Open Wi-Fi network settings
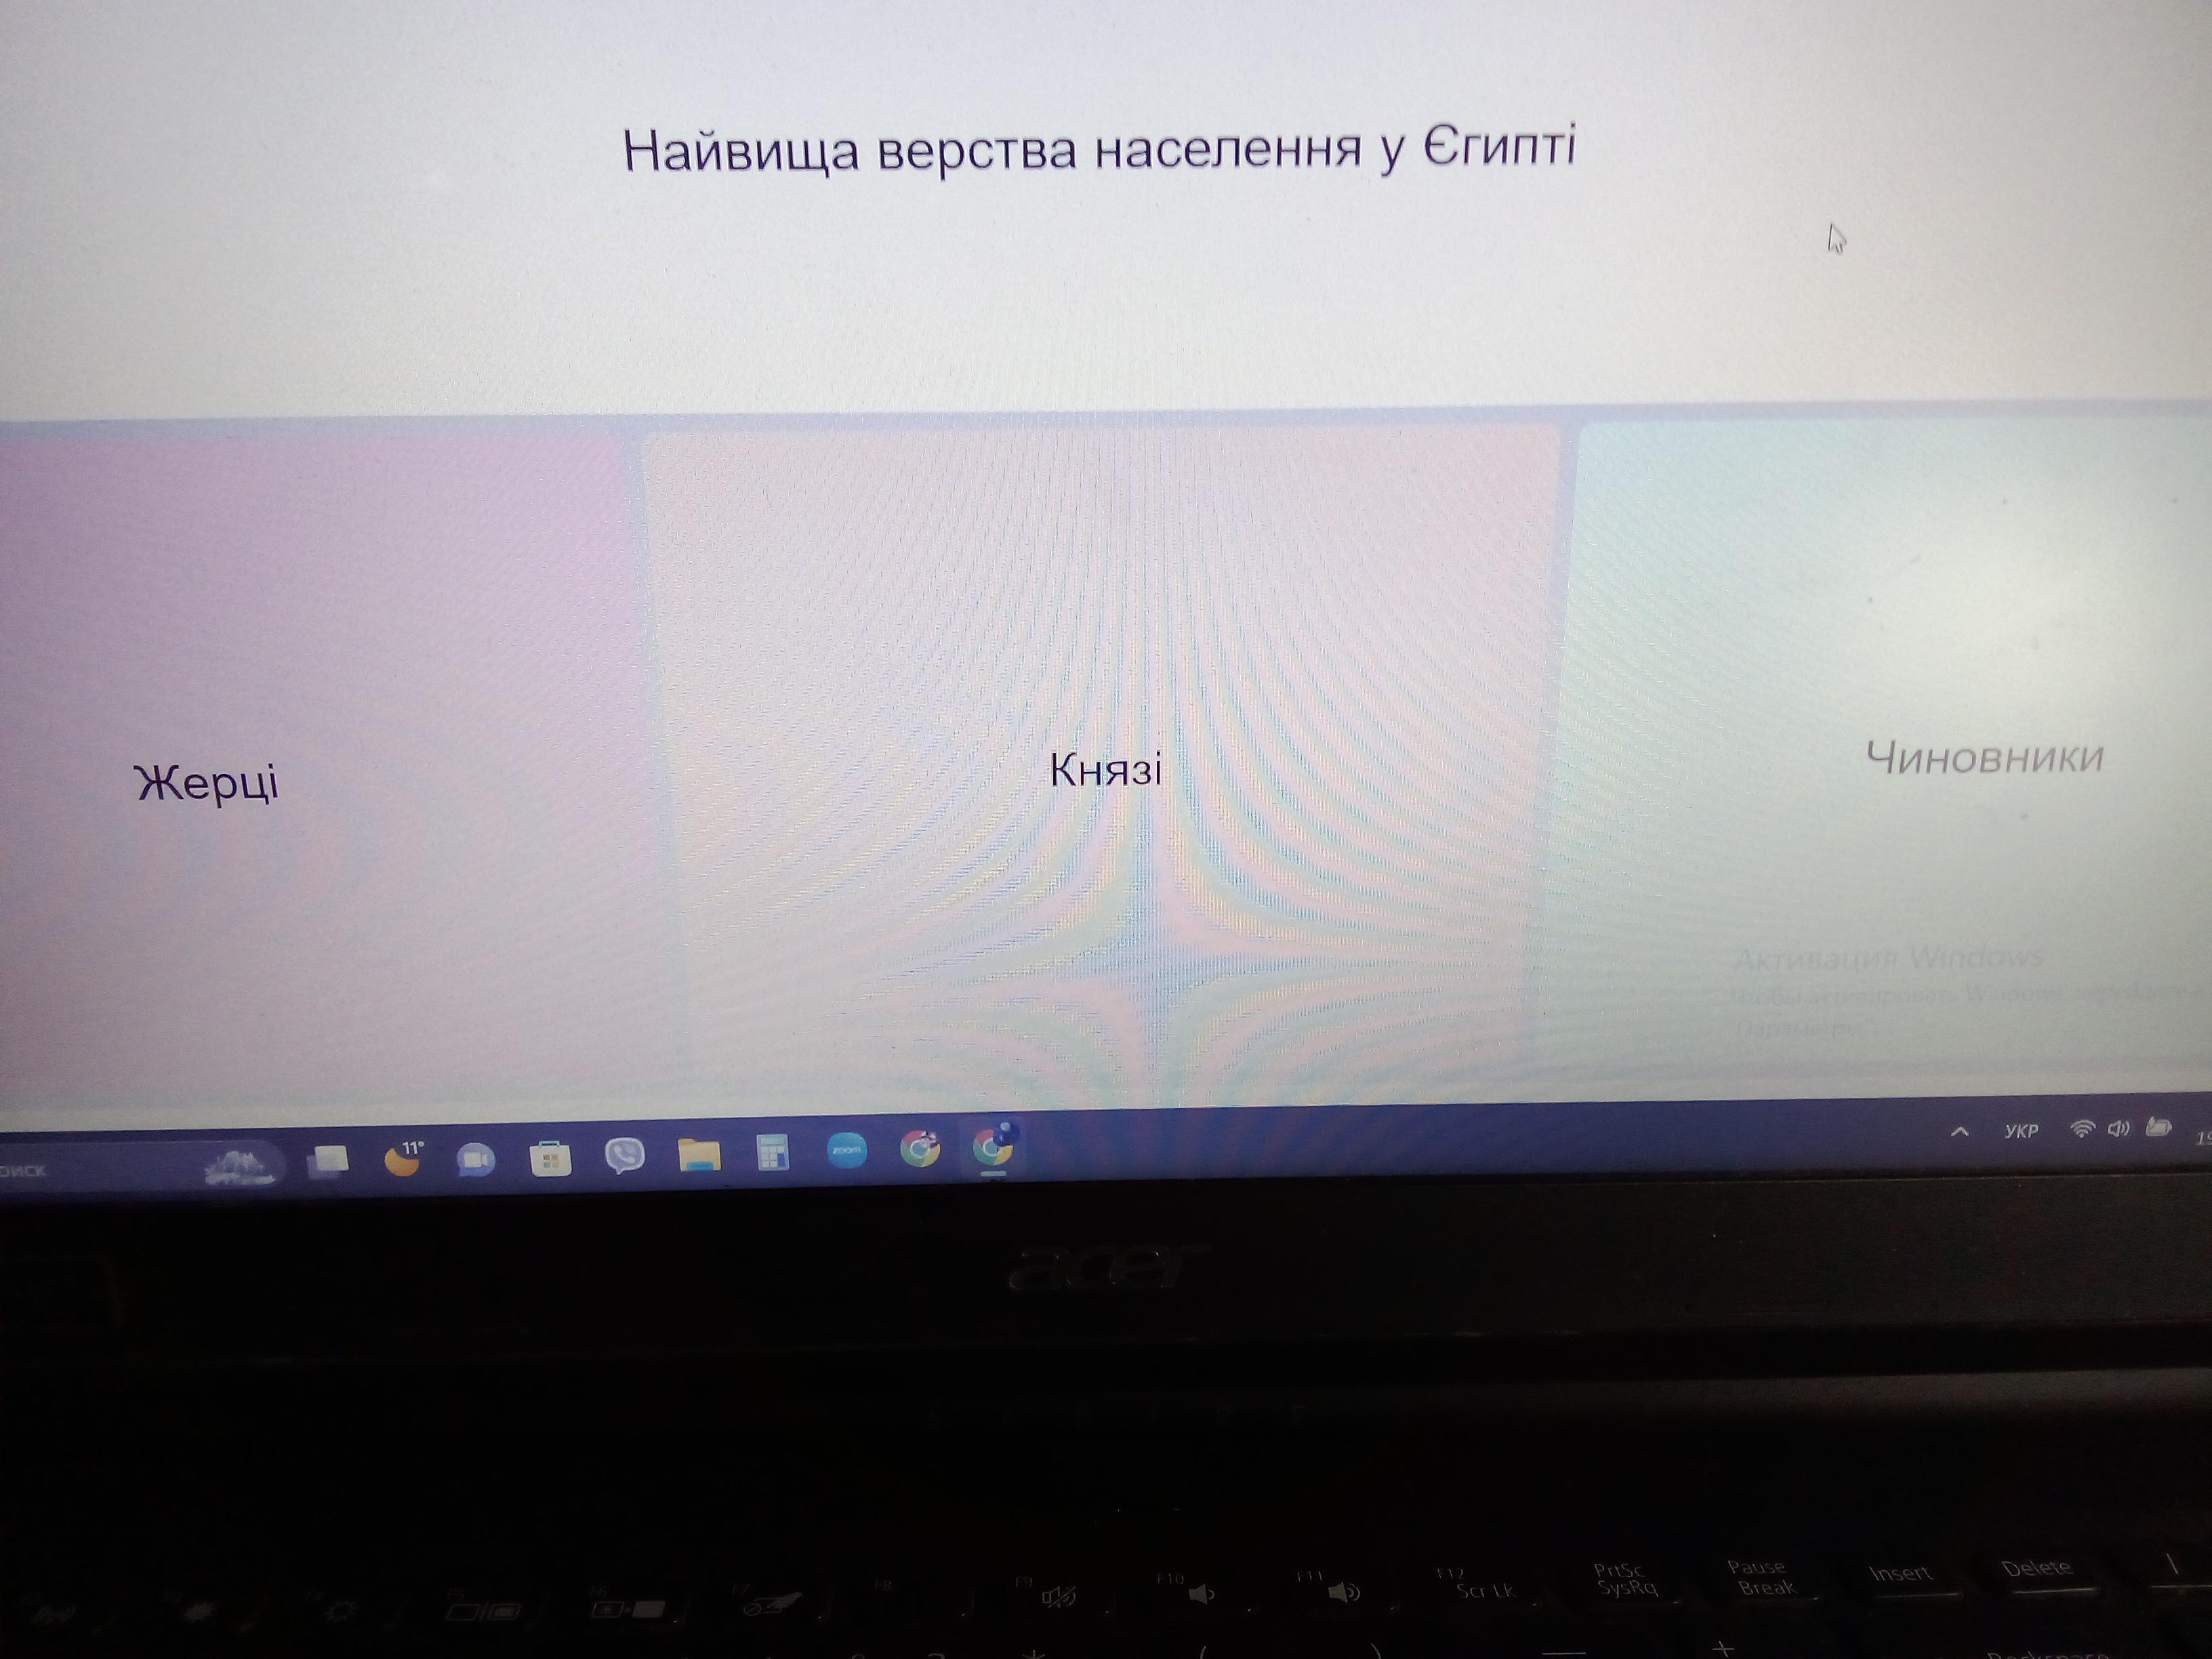This screenshot has width=2212, height=1659. click(x=2082, y=1129)
